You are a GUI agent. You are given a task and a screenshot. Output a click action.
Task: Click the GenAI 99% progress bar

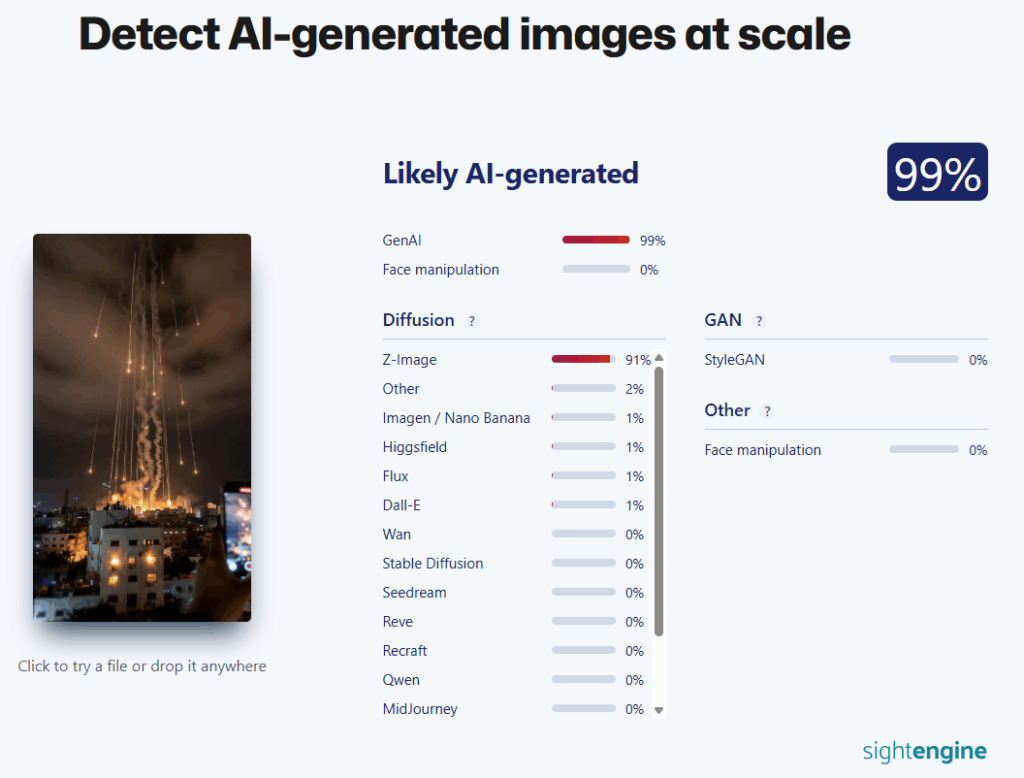596,240
